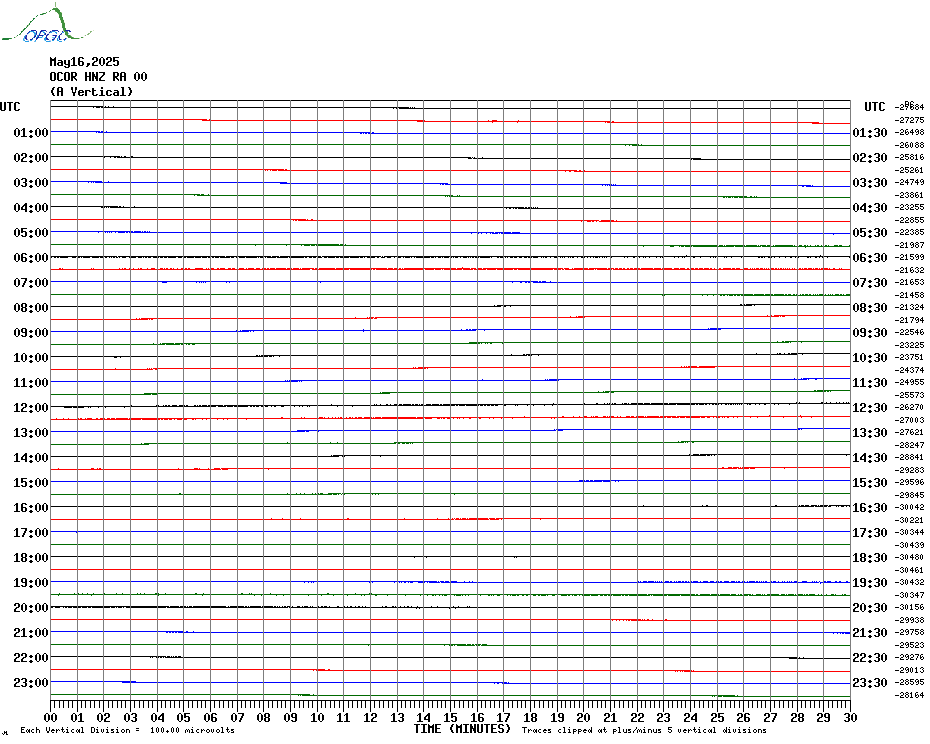This screenshot has height=744, width=930.
Task: Click the "06:00" left time label
Action: (31, 257)
